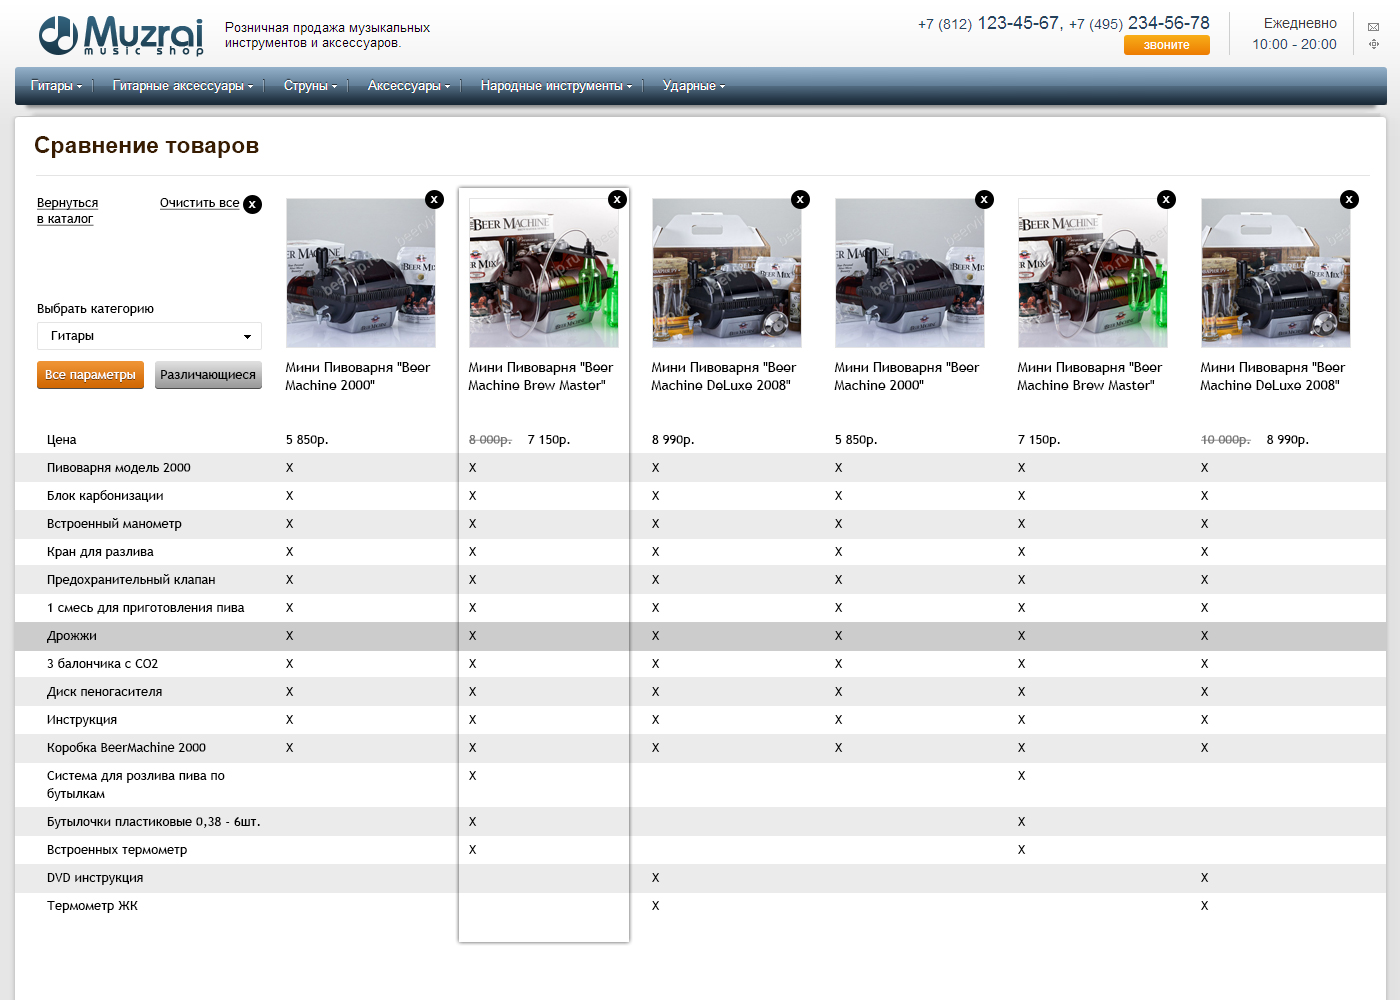The height and width of the screenshot is (1000, 1400).
Task: Open the Ударные menu item
Action: click(693, 86)
